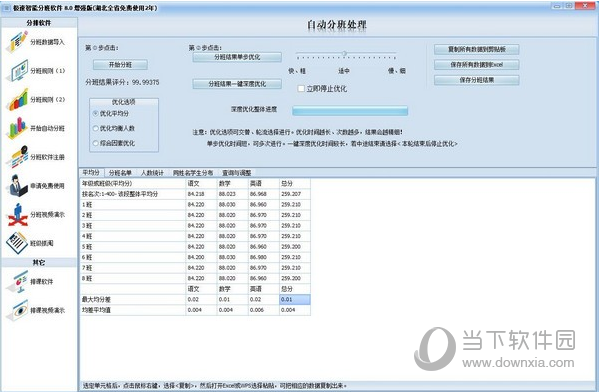Switch to 人数统计 tab
The image size is (599, 392).
(x=152, y=173)
